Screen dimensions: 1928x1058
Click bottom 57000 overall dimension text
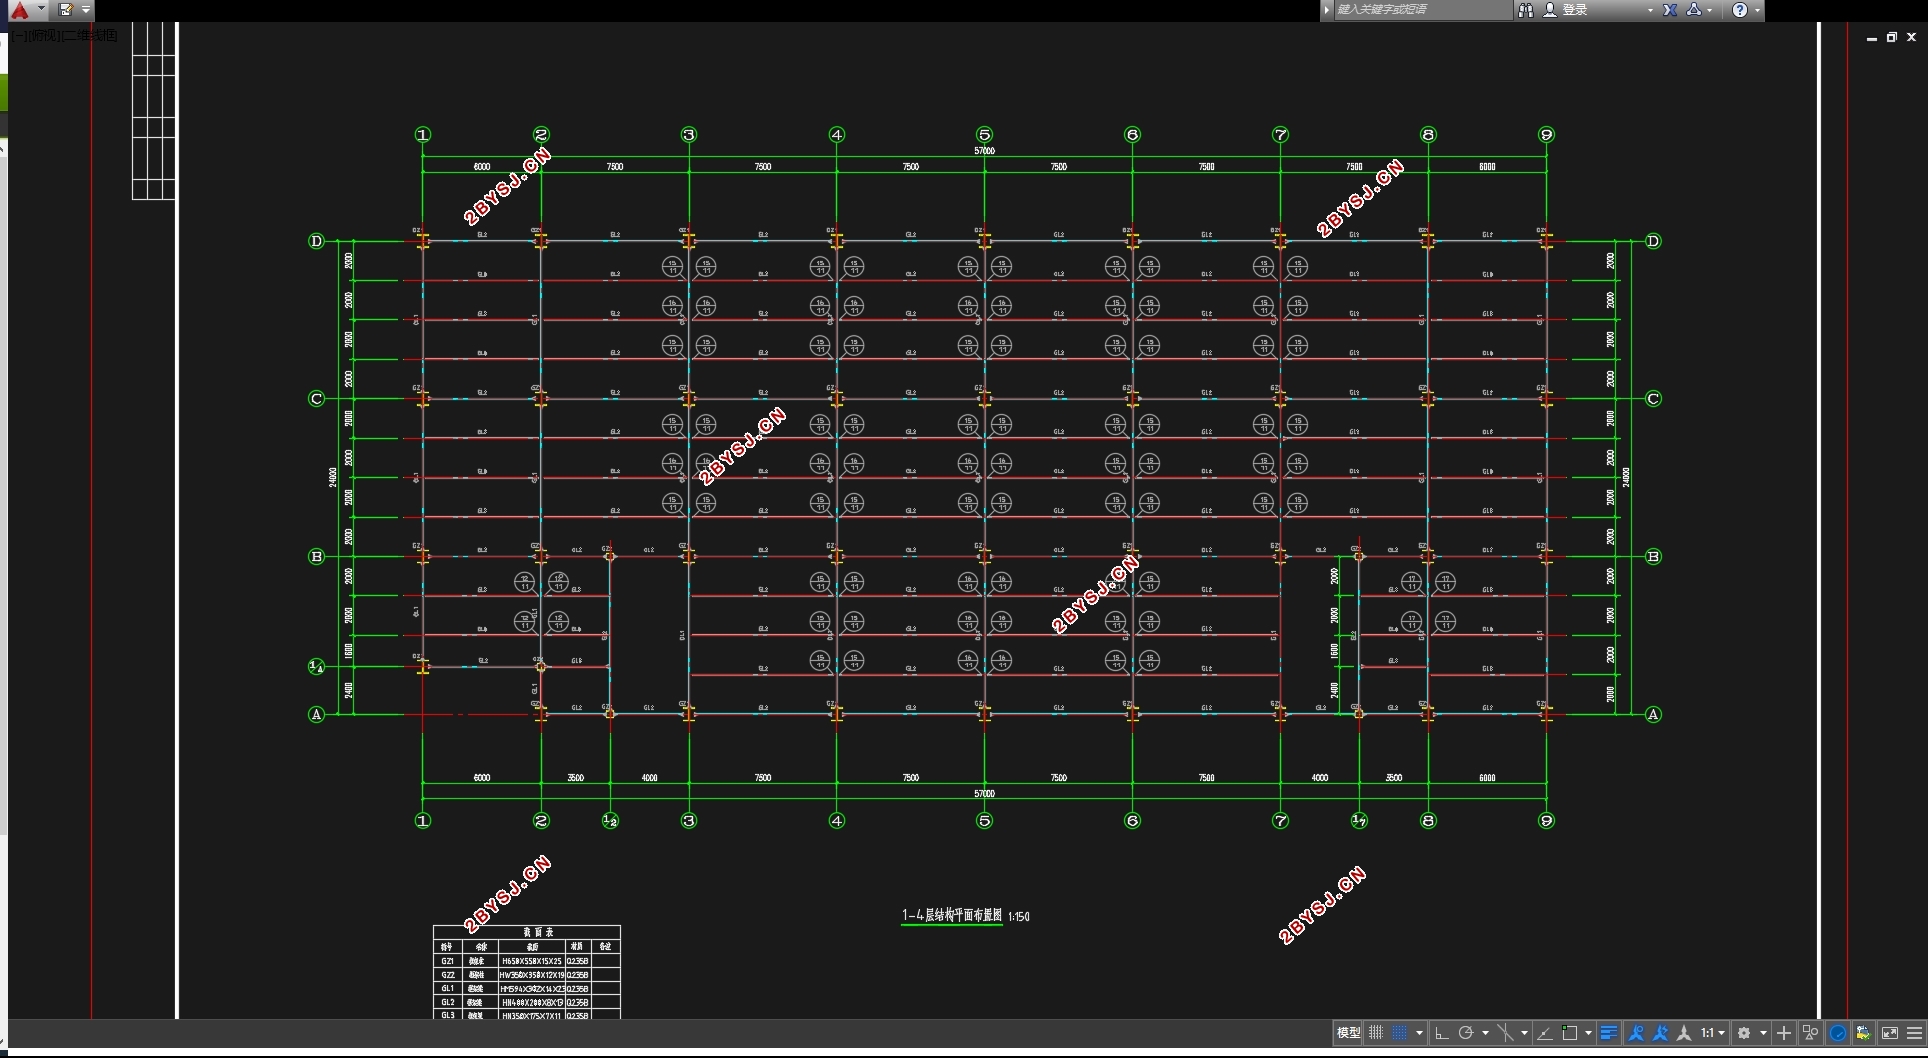(984, 794)
